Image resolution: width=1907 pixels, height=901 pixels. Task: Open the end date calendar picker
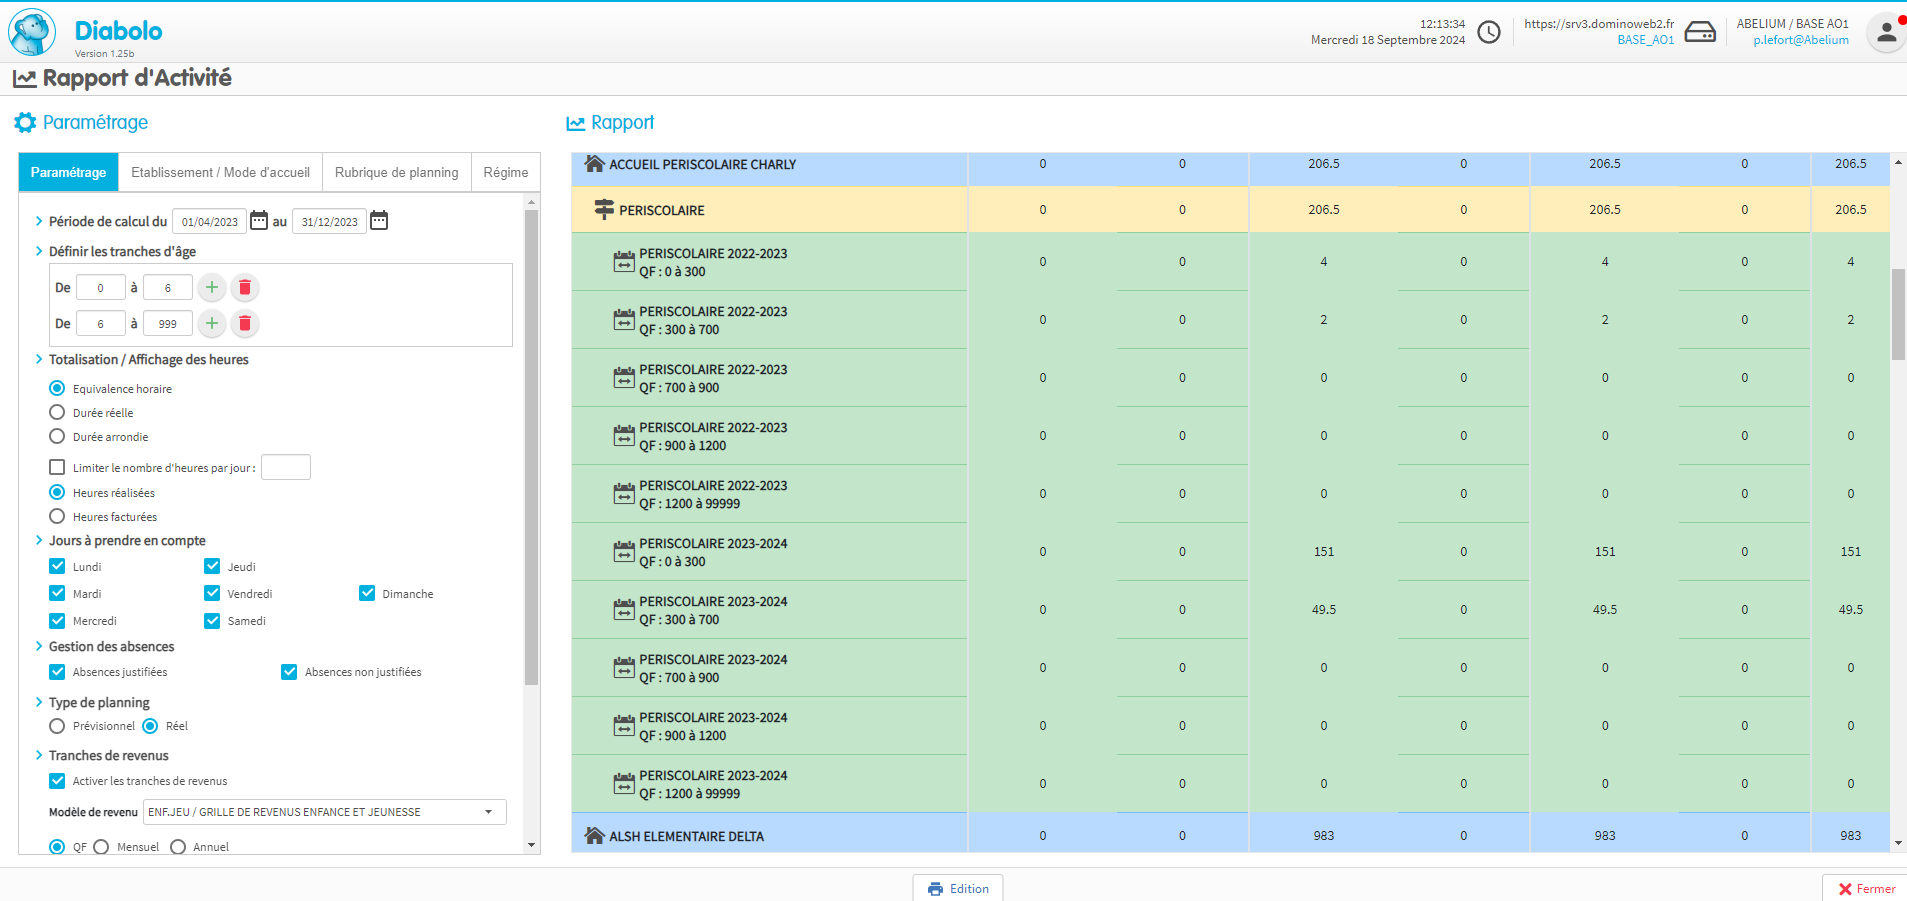pos(379,221)
